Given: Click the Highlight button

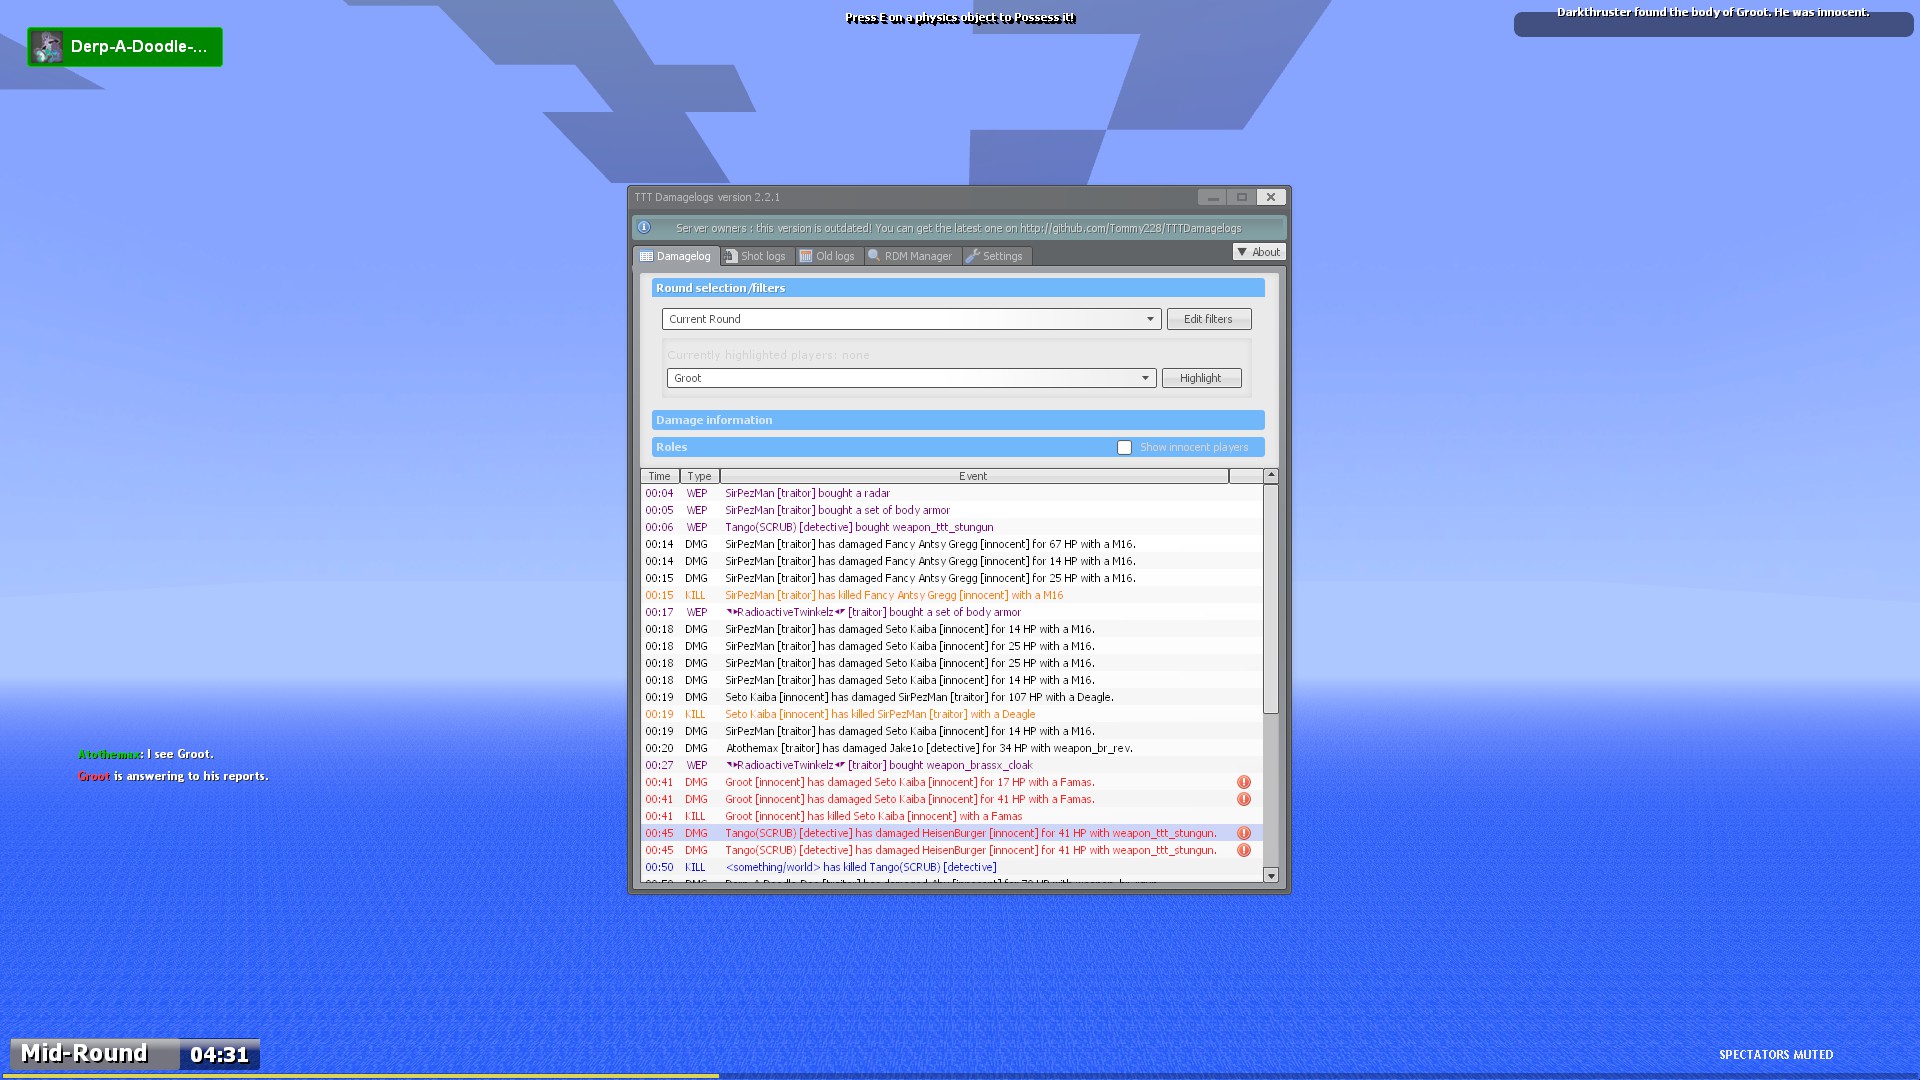Looking at the screenshot, I should tap(1200, 378).
